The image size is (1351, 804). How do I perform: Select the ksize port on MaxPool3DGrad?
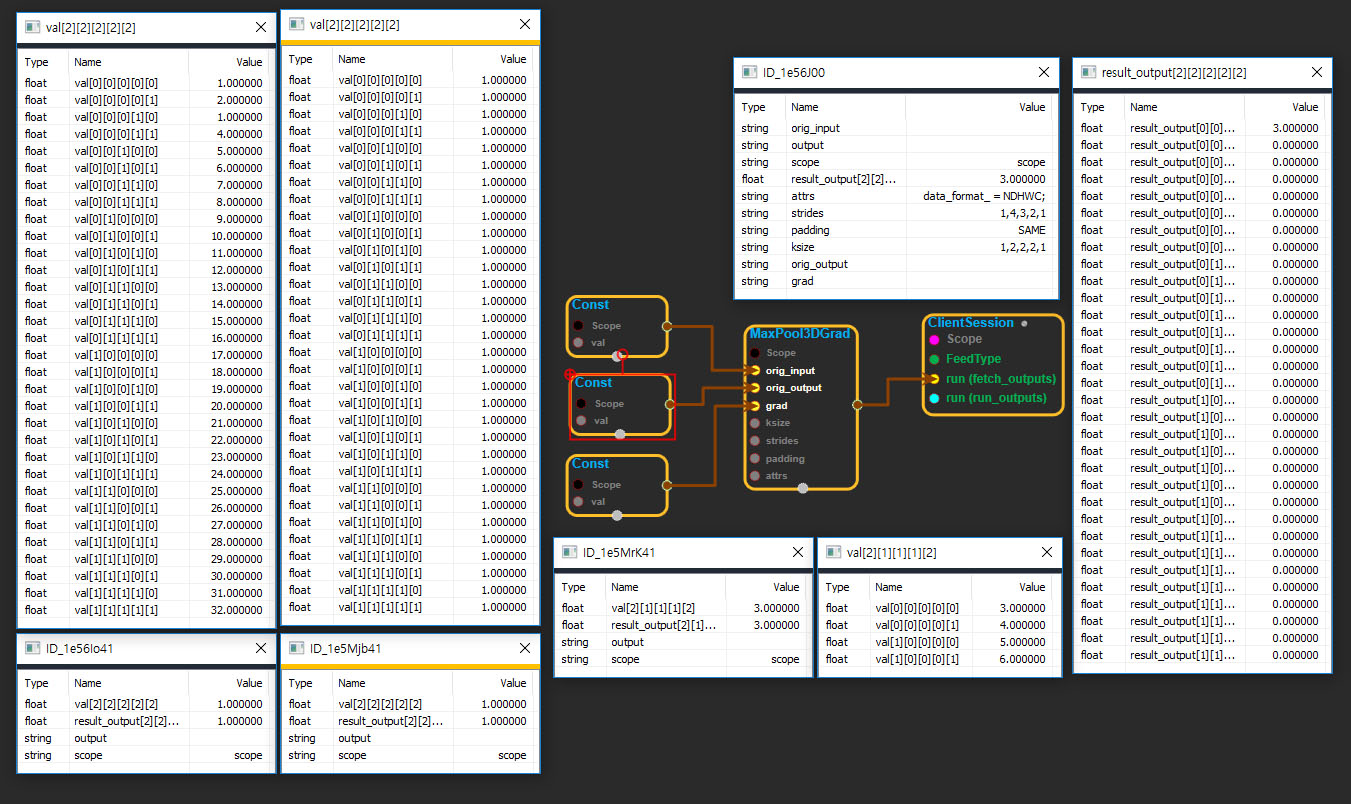755,423
